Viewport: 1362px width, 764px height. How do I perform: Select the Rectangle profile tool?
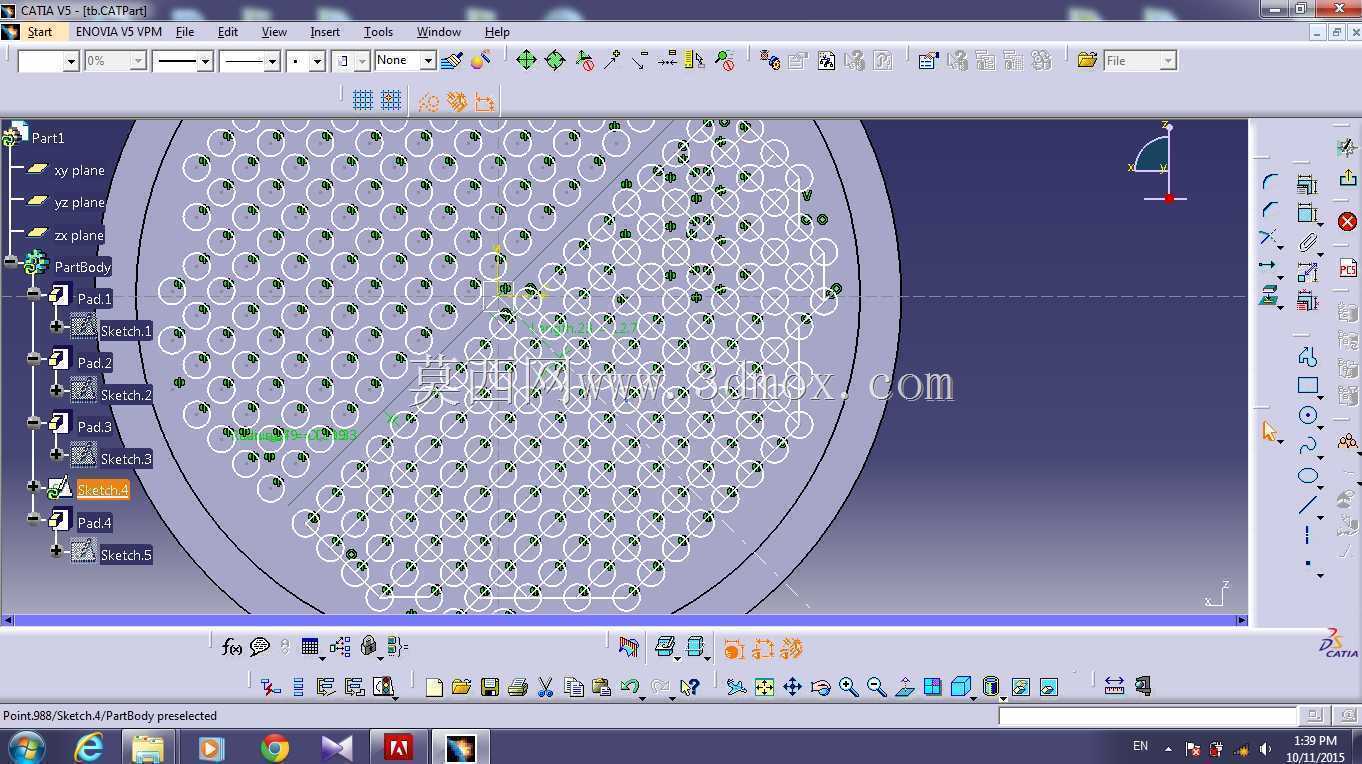1308,386
